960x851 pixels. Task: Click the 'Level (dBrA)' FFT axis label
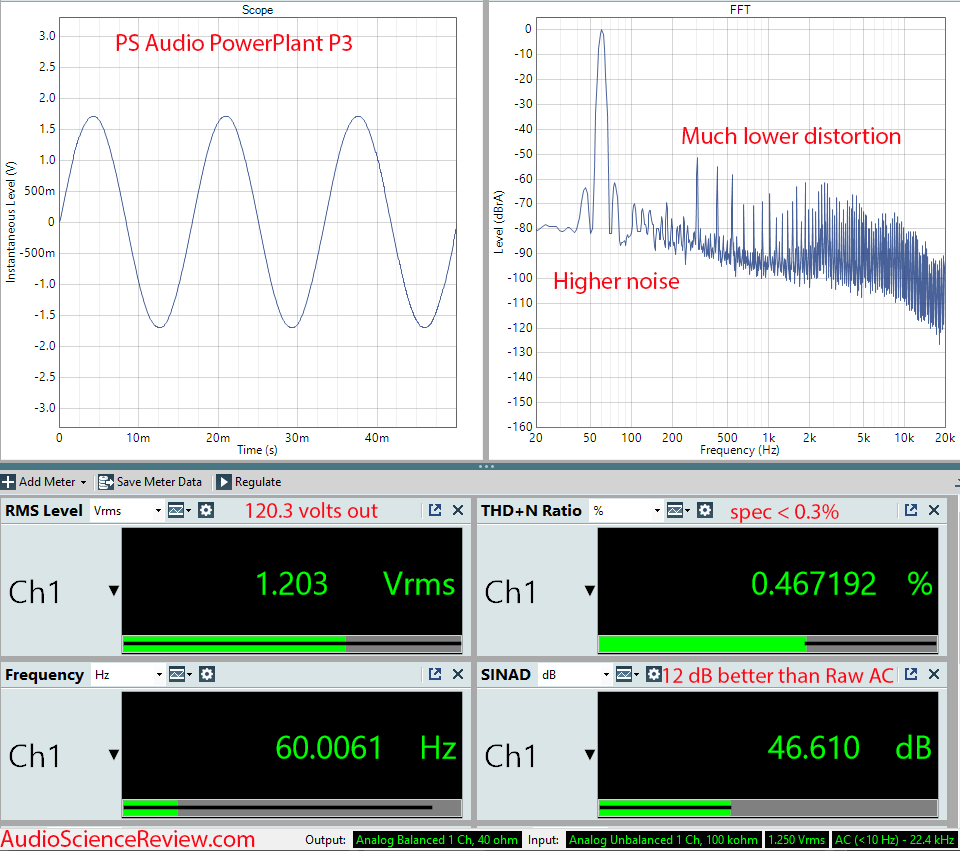pyautogui.click(x=499, y=222)
